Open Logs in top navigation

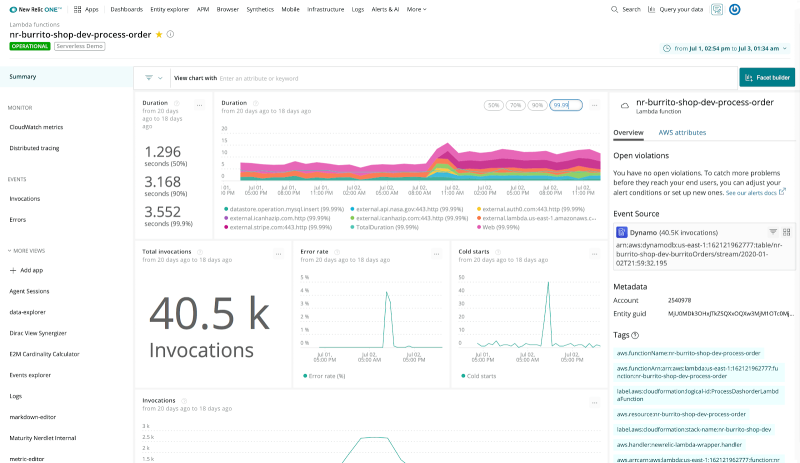pyautogui.click(x=358, y=9)
